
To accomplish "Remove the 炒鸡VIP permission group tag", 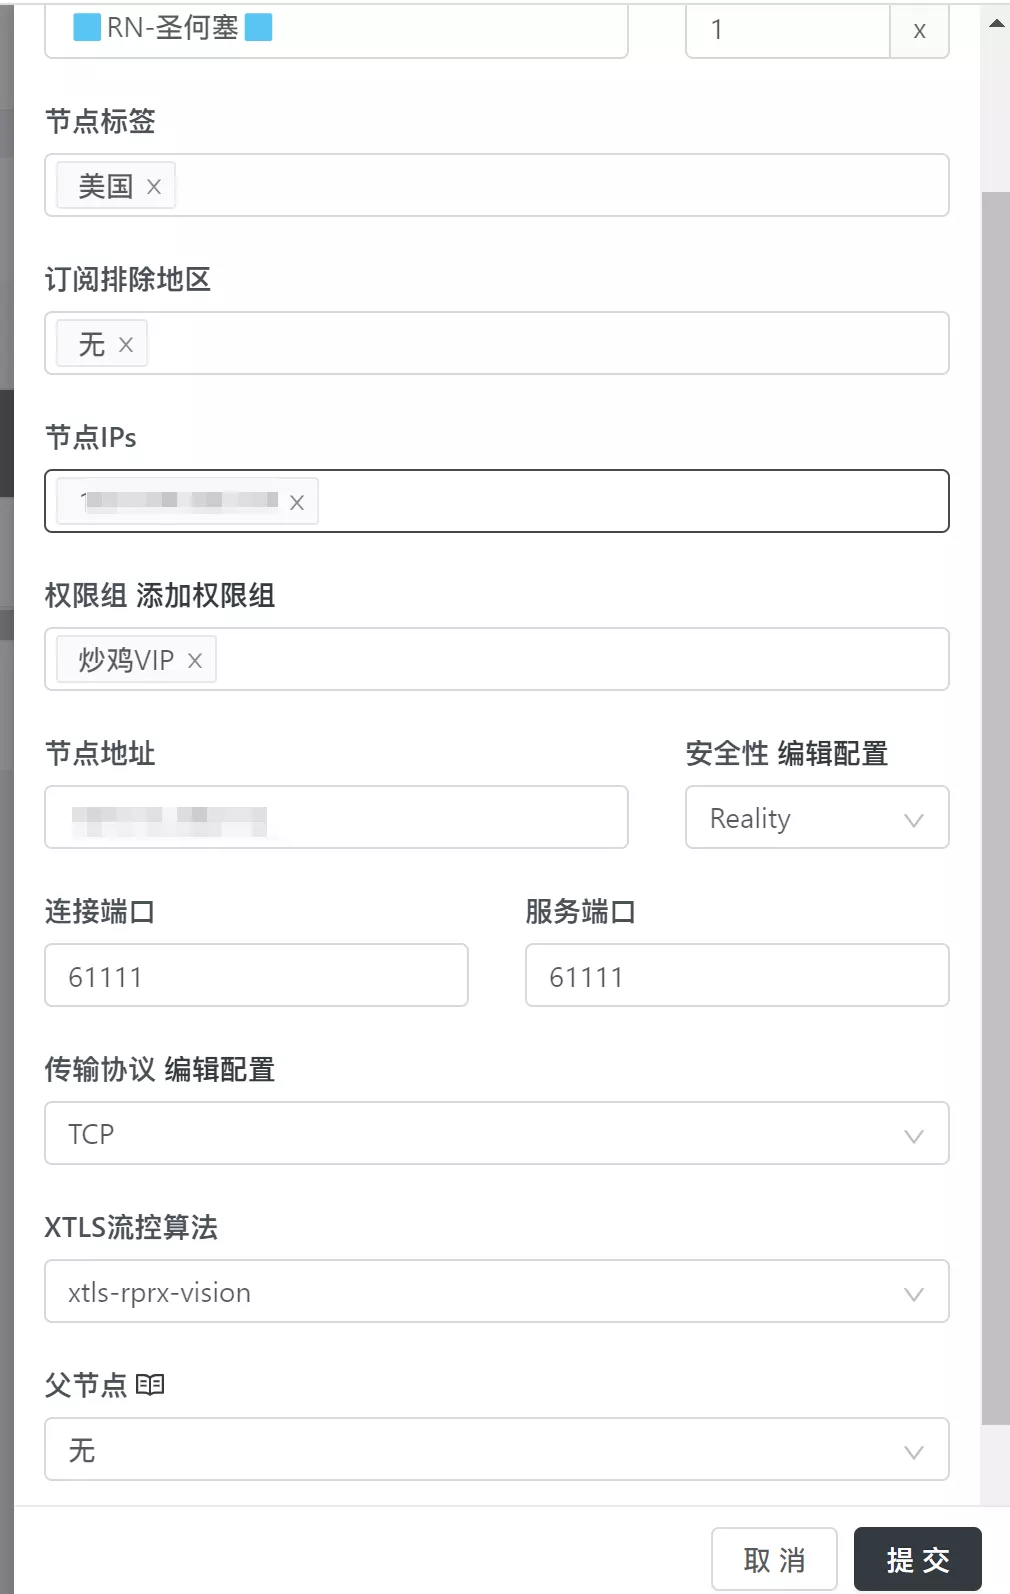I will pos(196,659).
